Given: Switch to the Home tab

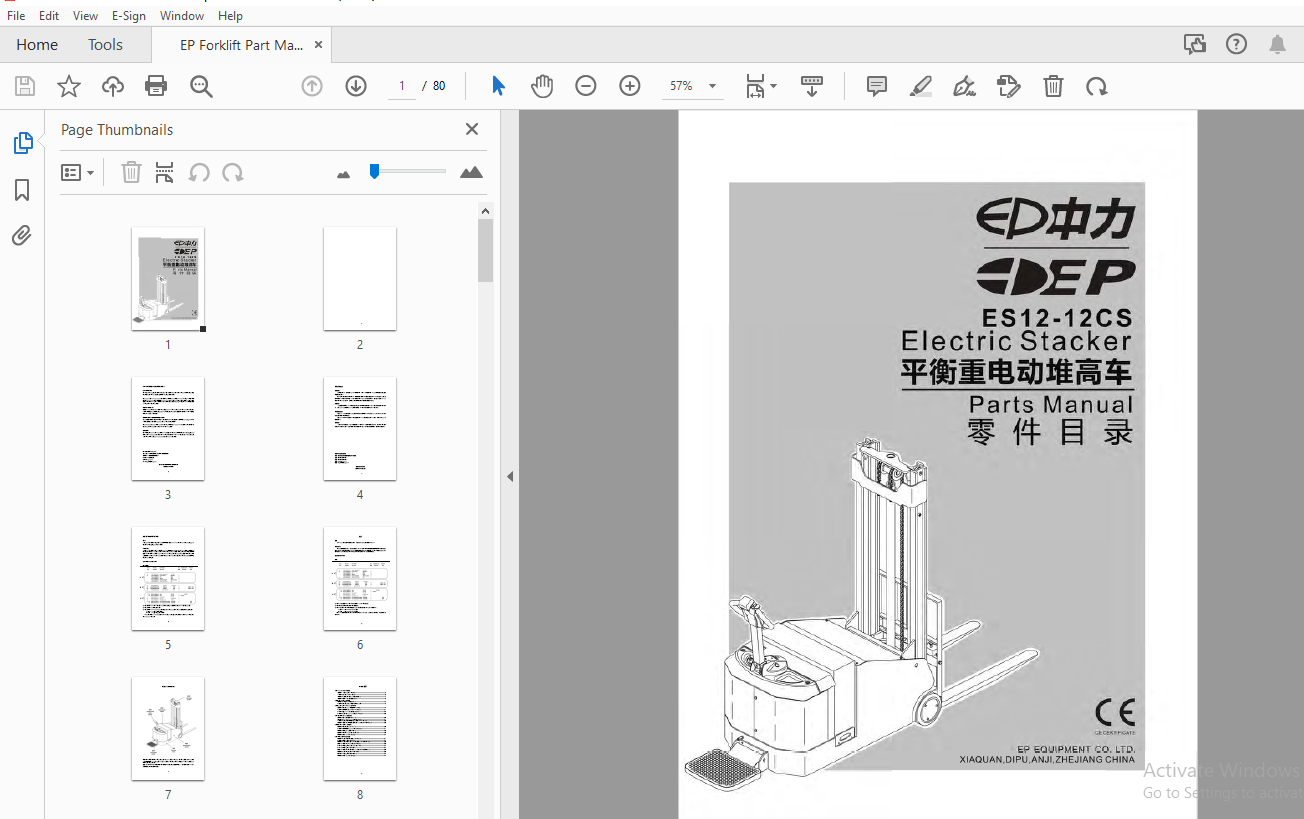Looking at the screenshot, I should (37, 45).
